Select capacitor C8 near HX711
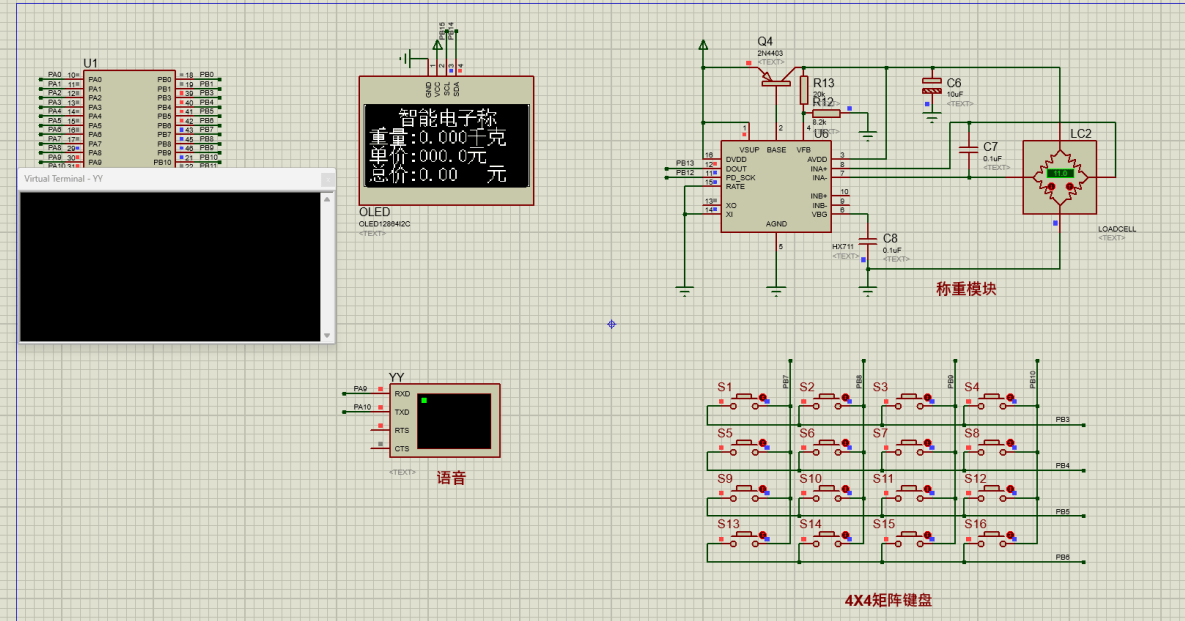 [866, 243]
